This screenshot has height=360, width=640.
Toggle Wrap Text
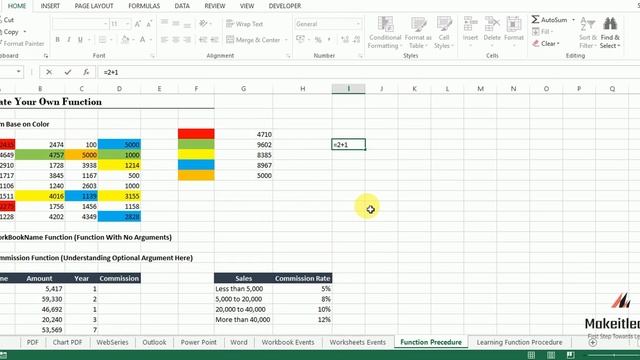(x=244, y=24)
